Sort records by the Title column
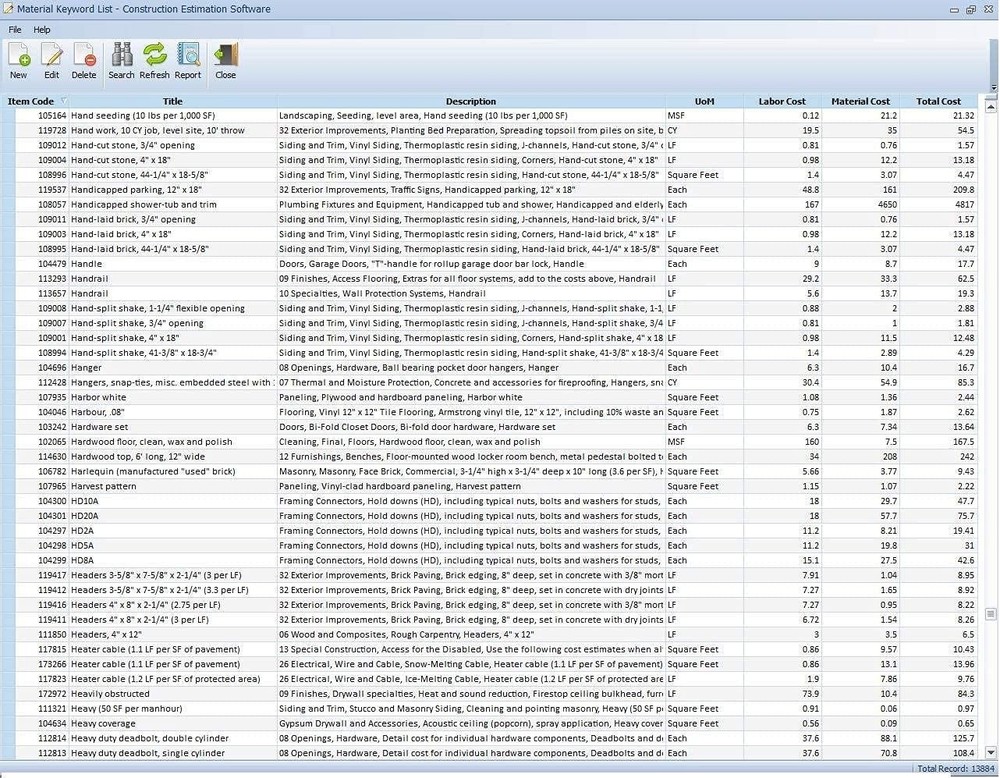This screenshot has width=1000, height=778. pyautogui.click(x=172, y=101)
